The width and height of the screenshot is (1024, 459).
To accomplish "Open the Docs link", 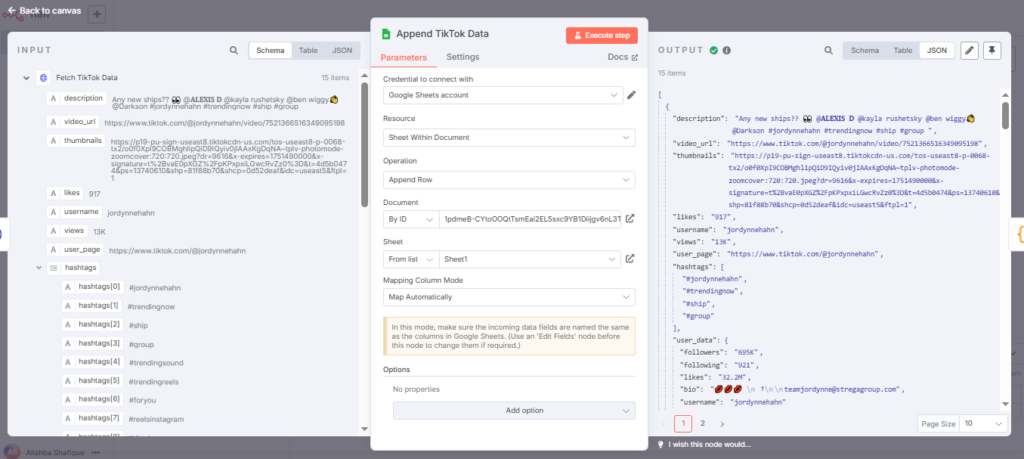I will 622,57.
